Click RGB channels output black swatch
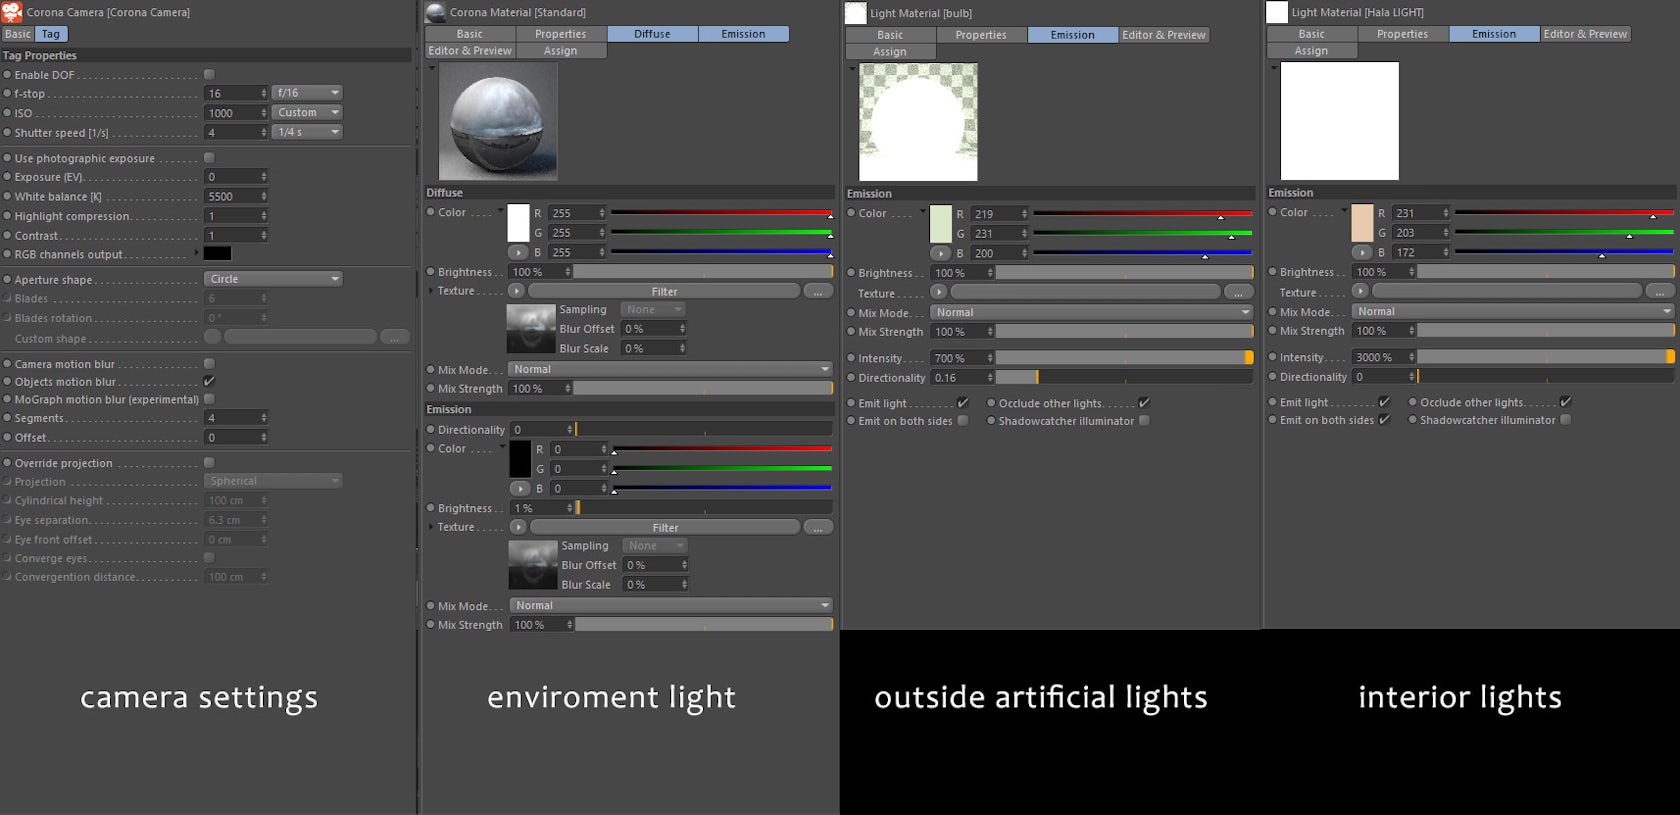The height and width of the screenshot is (815, 1680). (x=217, y=254)
